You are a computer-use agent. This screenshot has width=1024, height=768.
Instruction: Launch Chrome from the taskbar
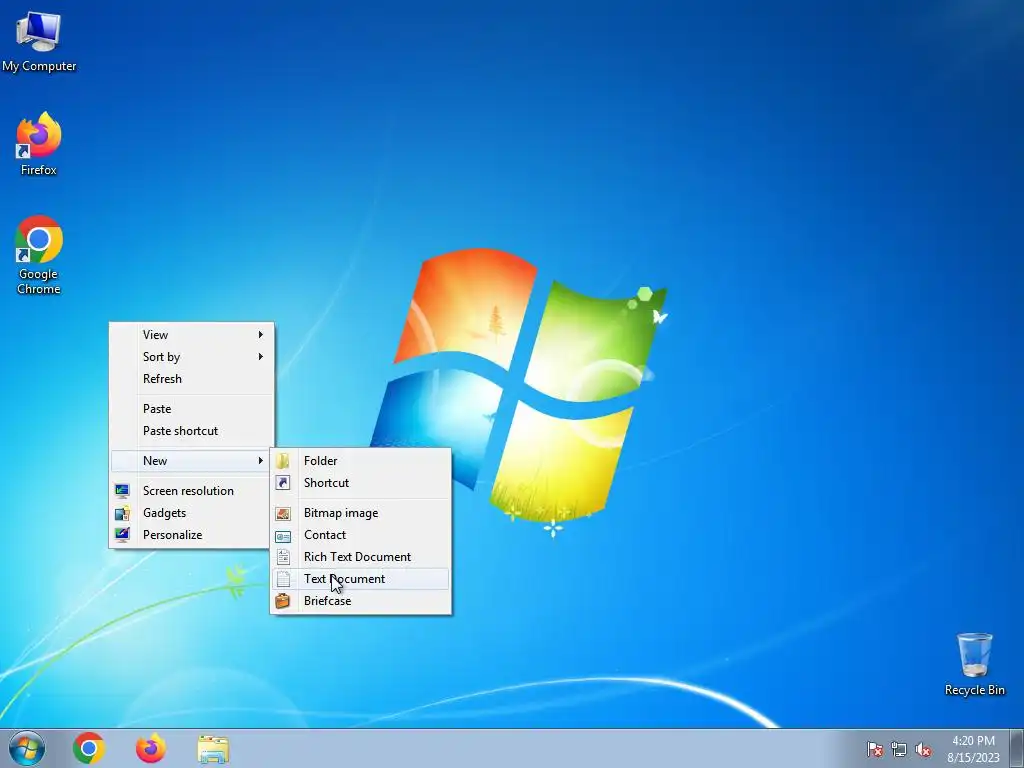coord(89,748)
